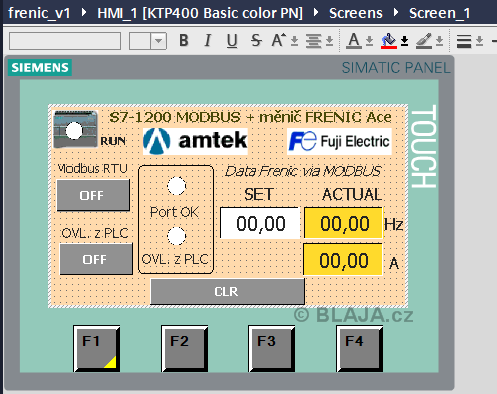Expand the fill color options arrow
Screen dimensions: 497x394
[405, 41]
